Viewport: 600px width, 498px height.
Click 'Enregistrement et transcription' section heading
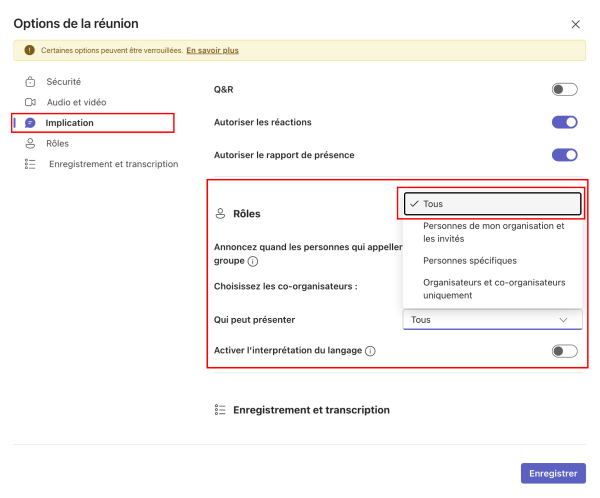pyautogui.click(x=311, y=410)
